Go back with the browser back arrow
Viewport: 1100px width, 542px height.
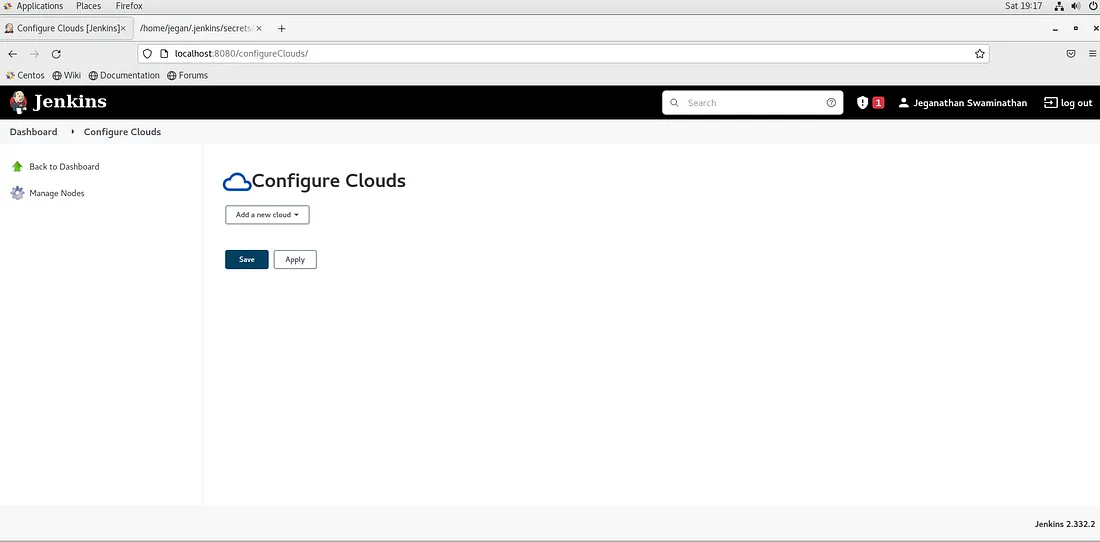click(13, 54)
